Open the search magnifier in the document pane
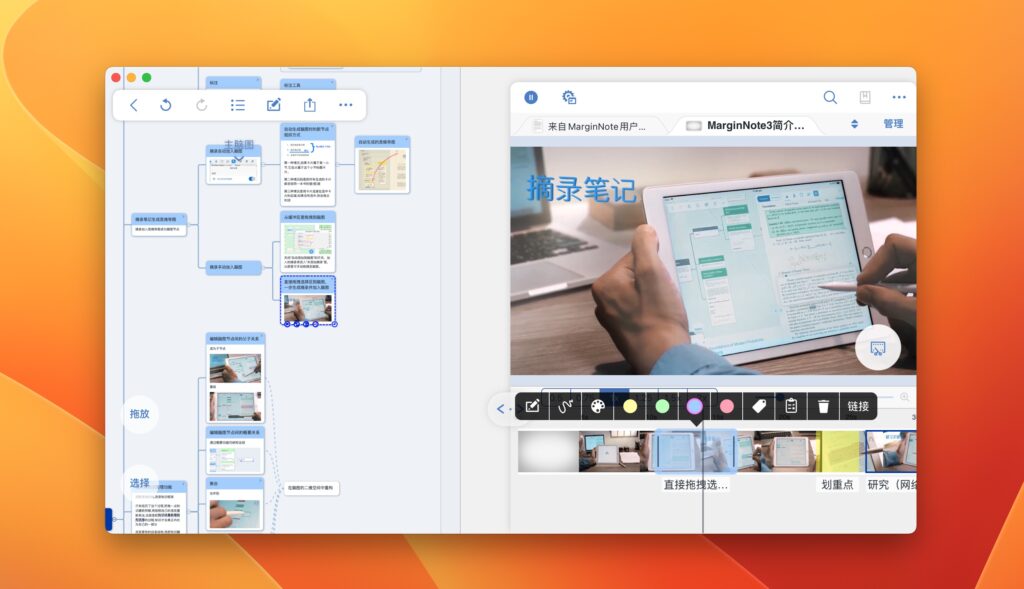This screenshot has height=589, width=1024. coord(830,97)
